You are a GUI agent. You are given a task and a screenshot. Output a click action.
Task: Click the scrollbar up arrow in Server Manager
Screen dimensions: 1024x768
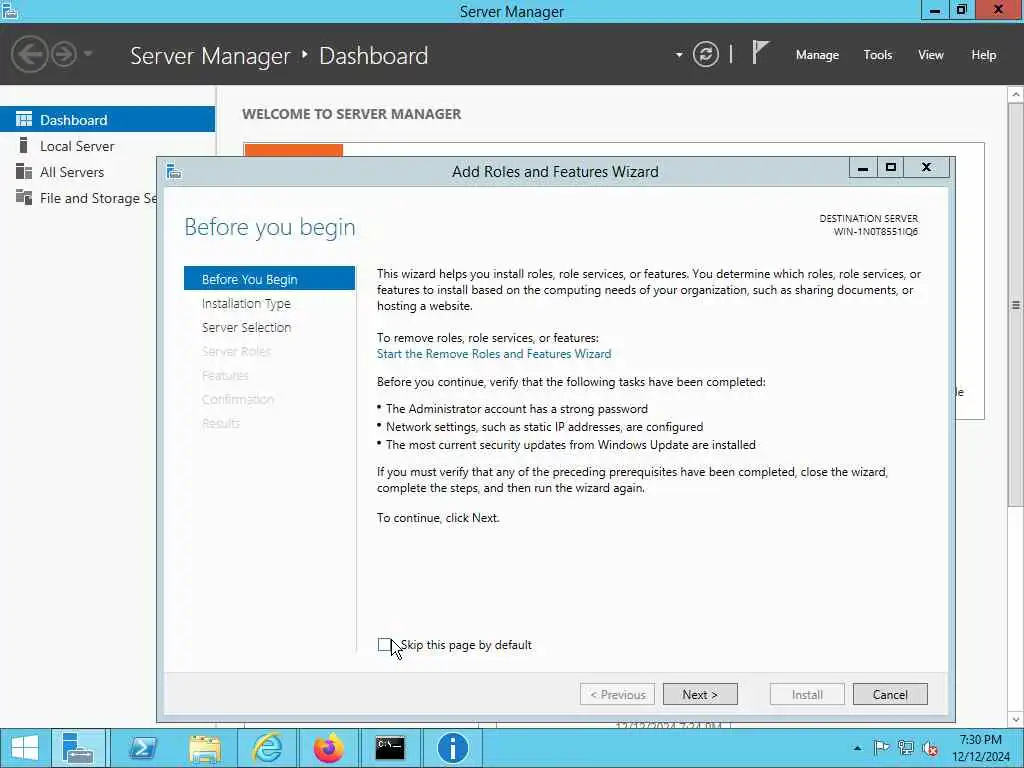coord(1016,95)
